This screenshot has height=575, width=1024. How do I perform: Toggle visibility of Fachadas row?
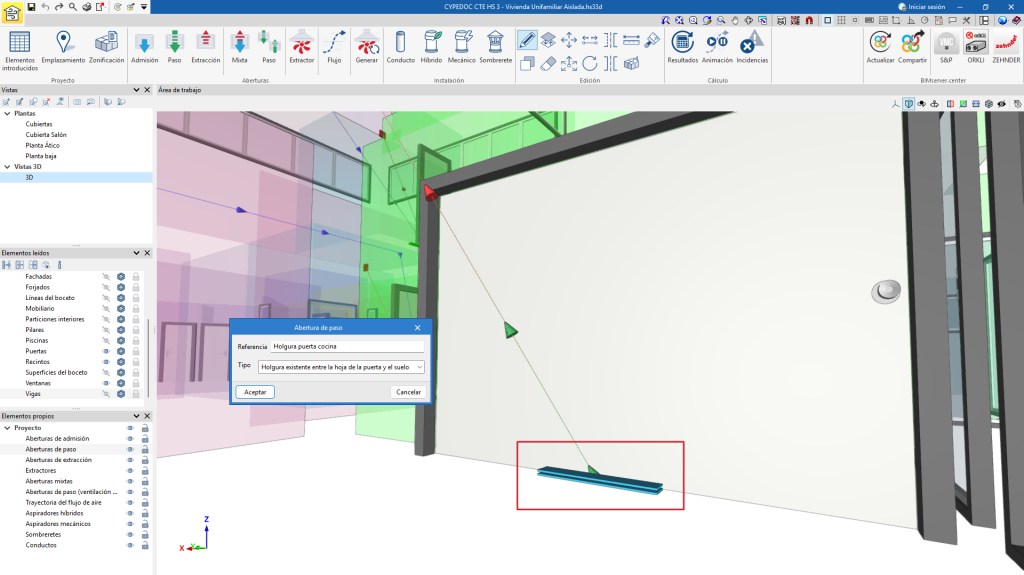coord(106,276)
